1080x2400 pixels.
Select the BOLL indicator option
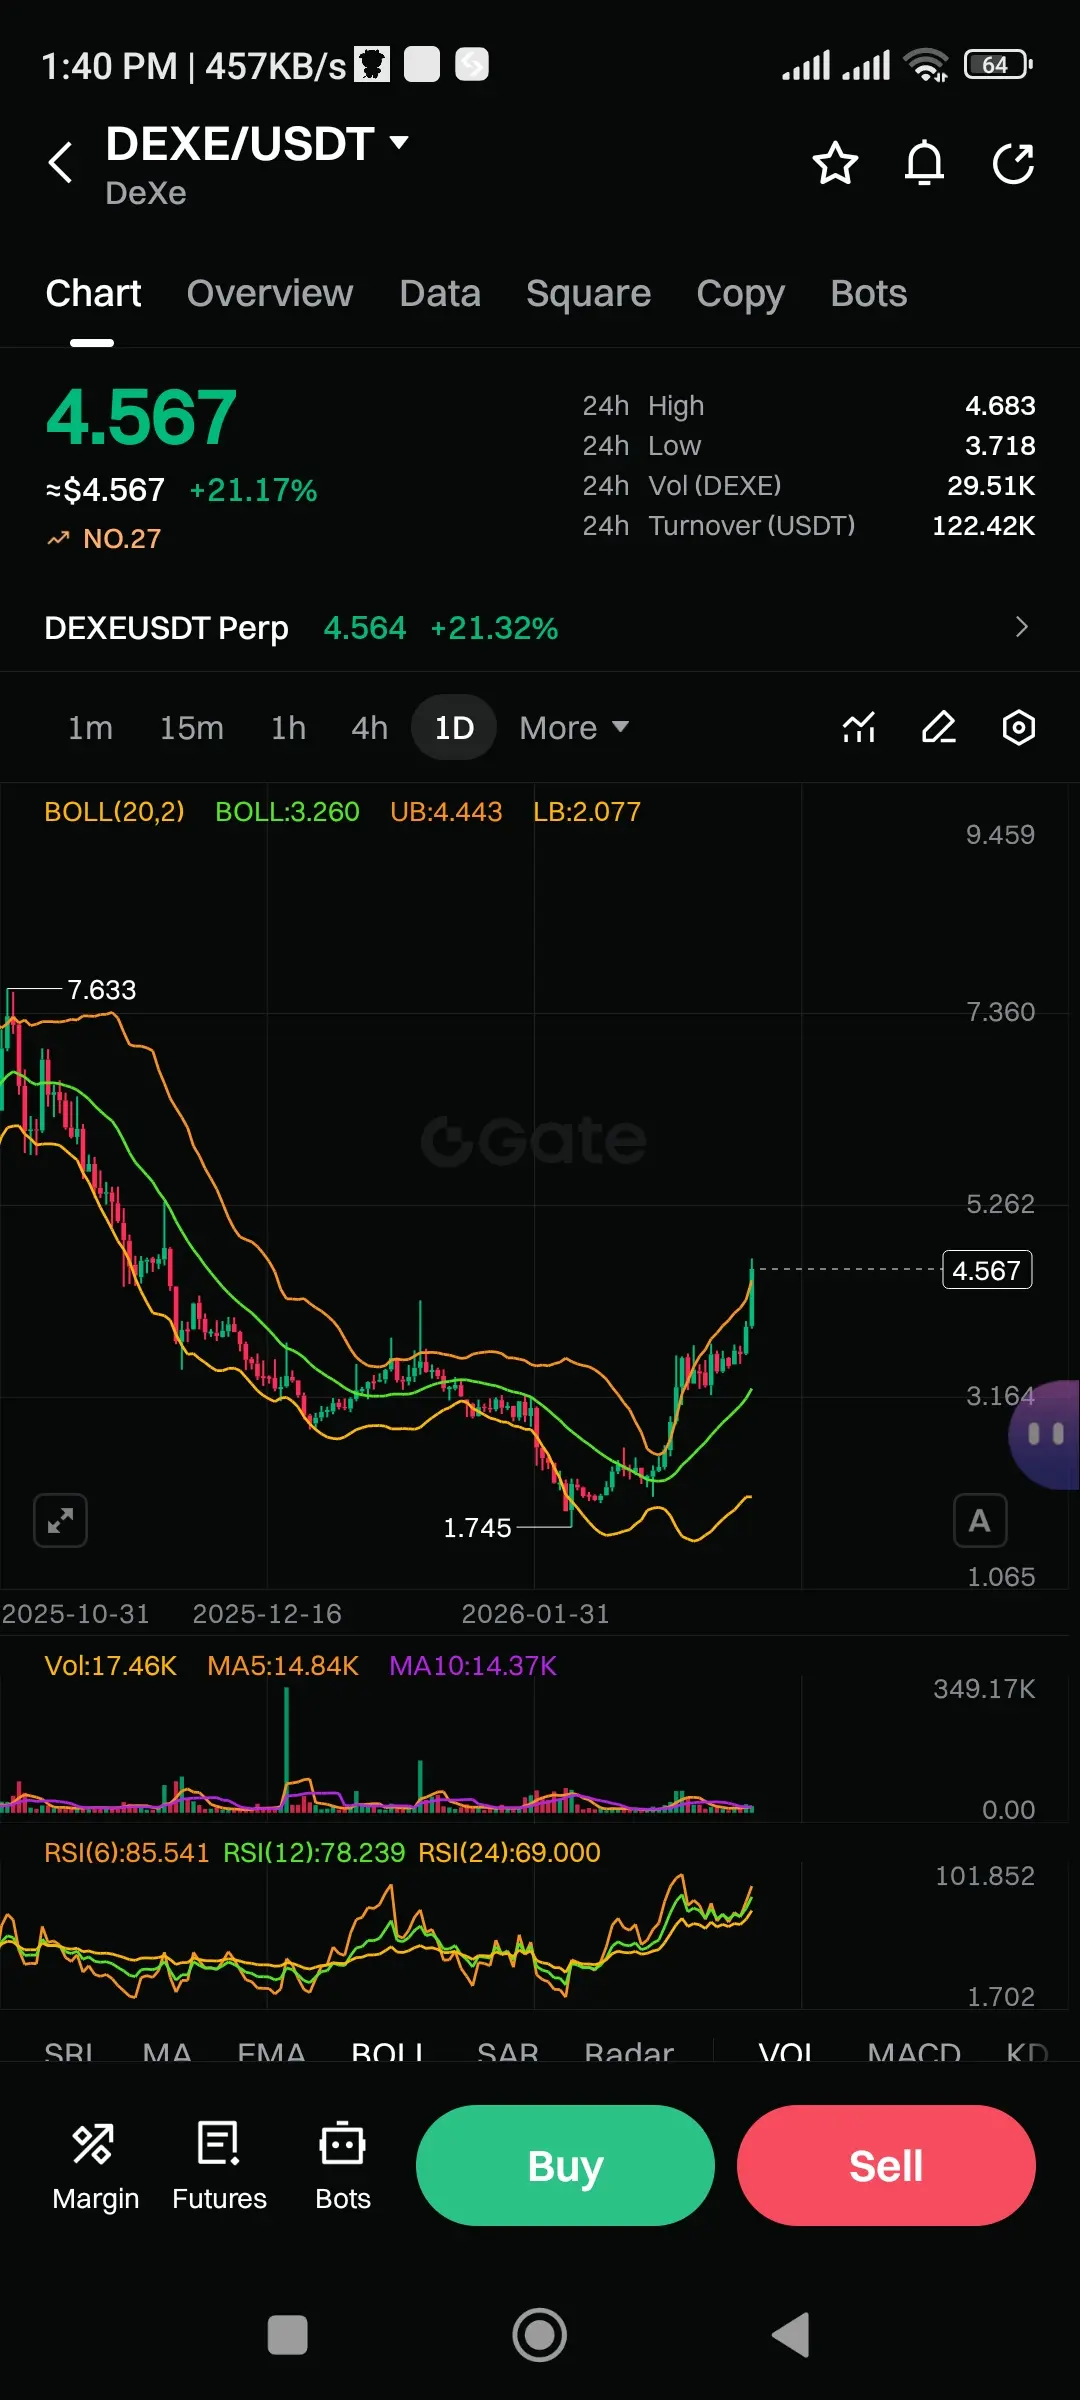pos(388,2054)
